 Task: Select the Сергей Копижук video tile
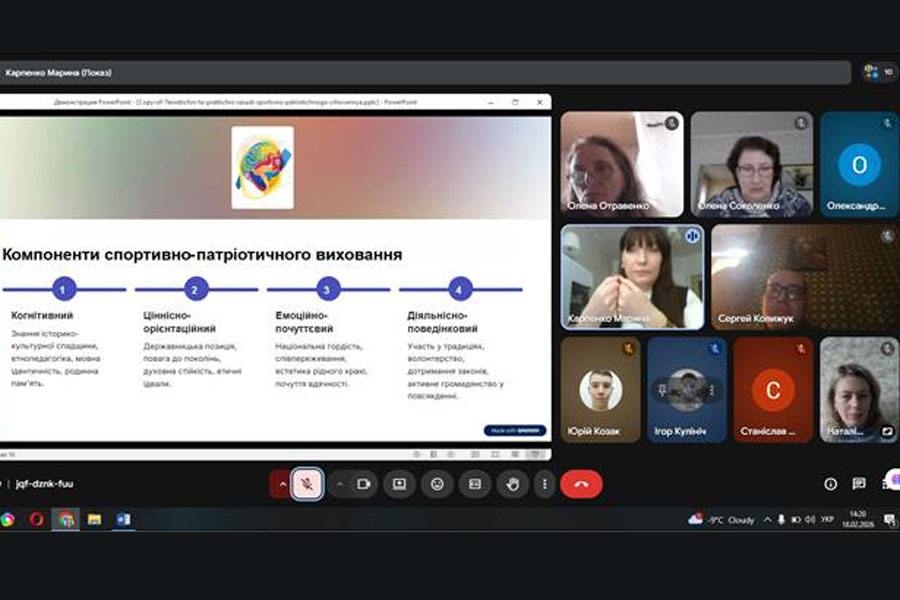coord(805,277)
